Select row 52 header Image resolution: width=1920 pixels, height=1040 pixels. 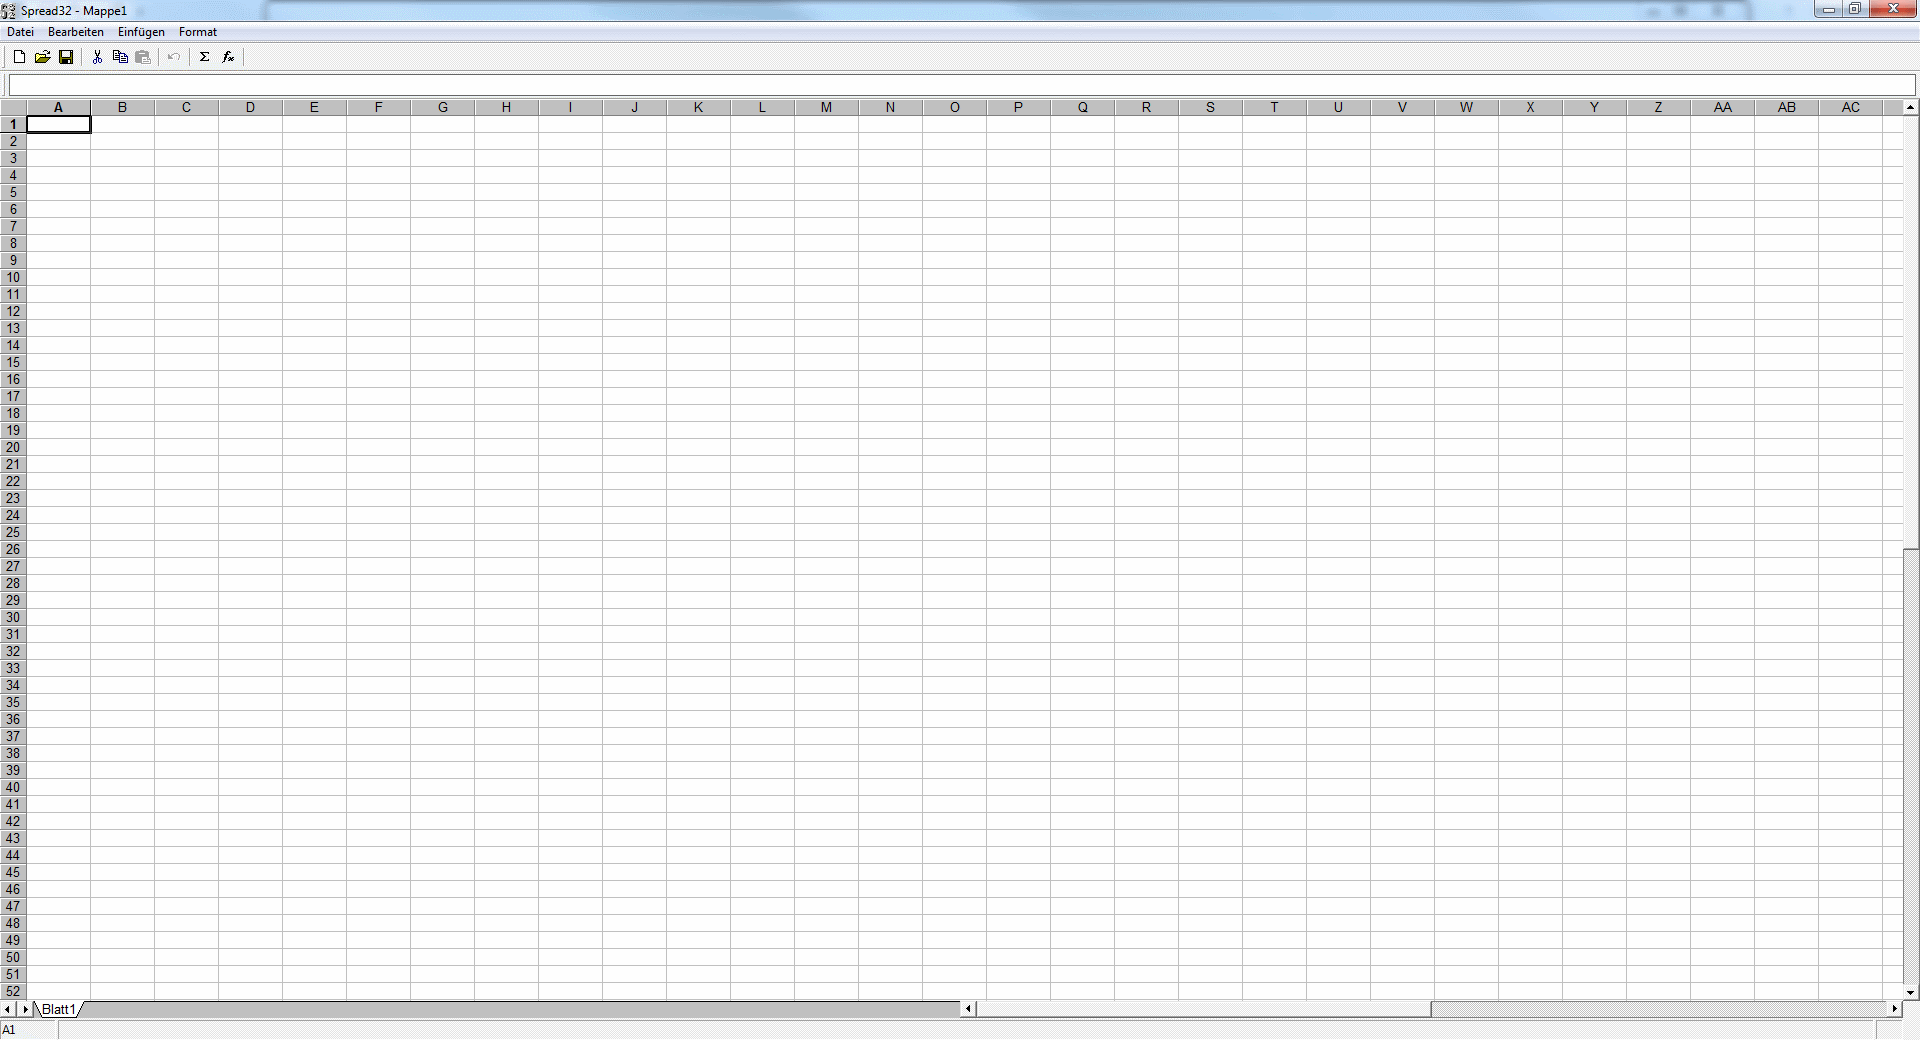click(x=13, y=991)
